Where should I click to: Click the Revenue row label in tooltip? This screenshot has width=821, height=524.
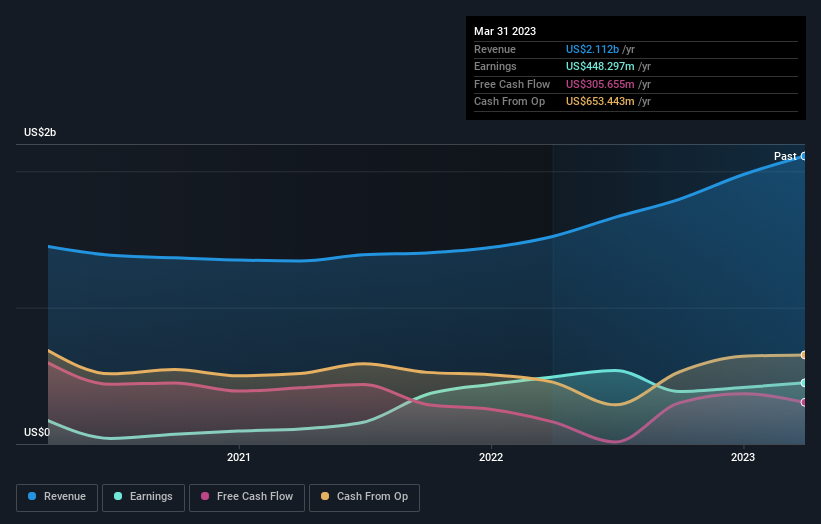click(495, 49)
